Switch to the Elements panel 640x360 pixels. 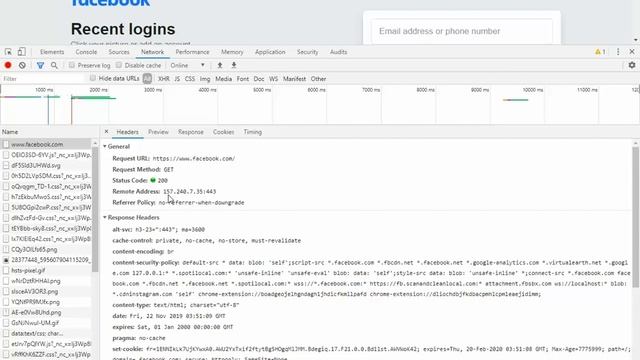pyautogui.click(x=52, y=52)
